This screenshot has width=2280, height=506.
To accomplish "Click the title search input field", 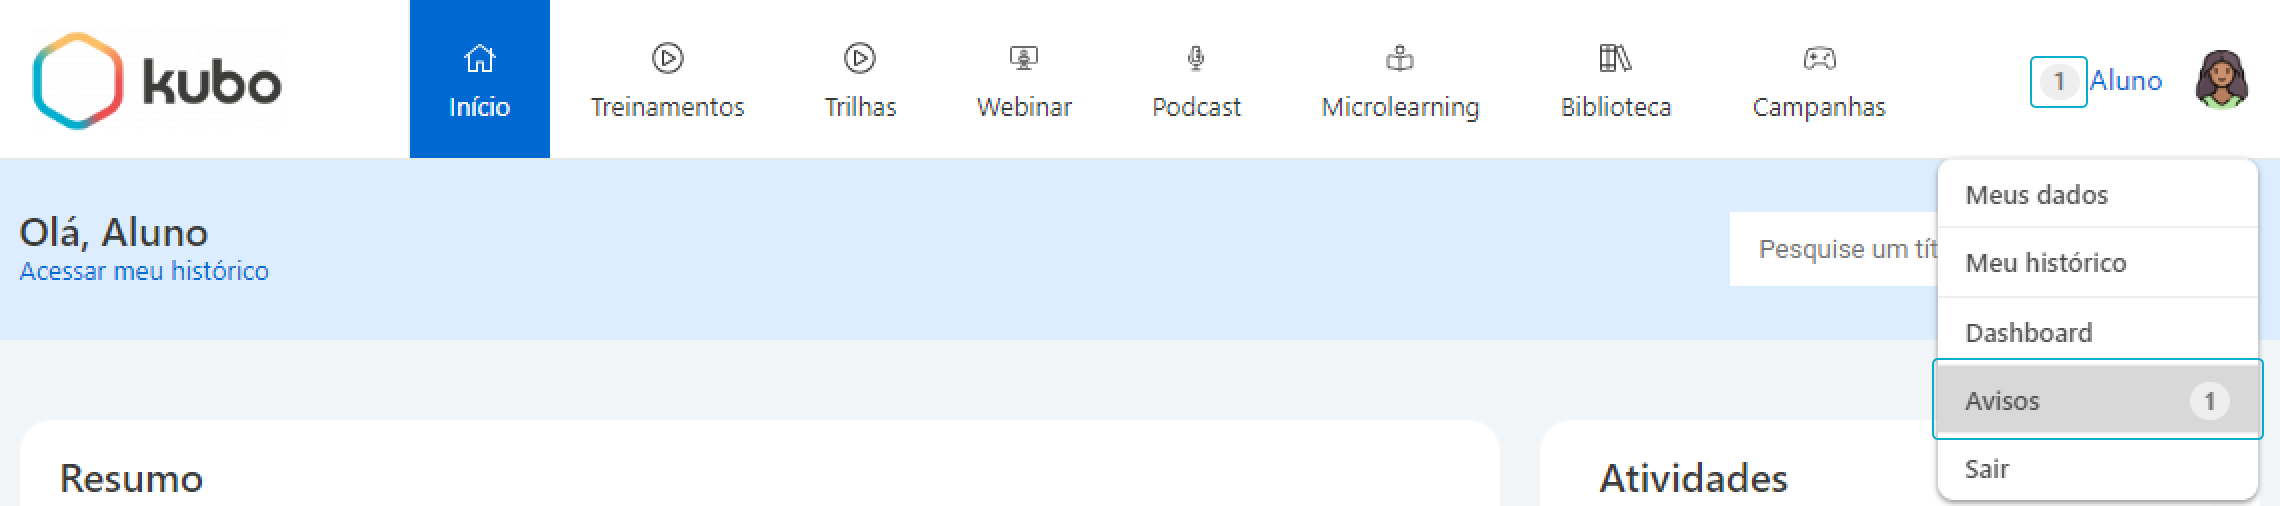I will tap(1835, 249).
